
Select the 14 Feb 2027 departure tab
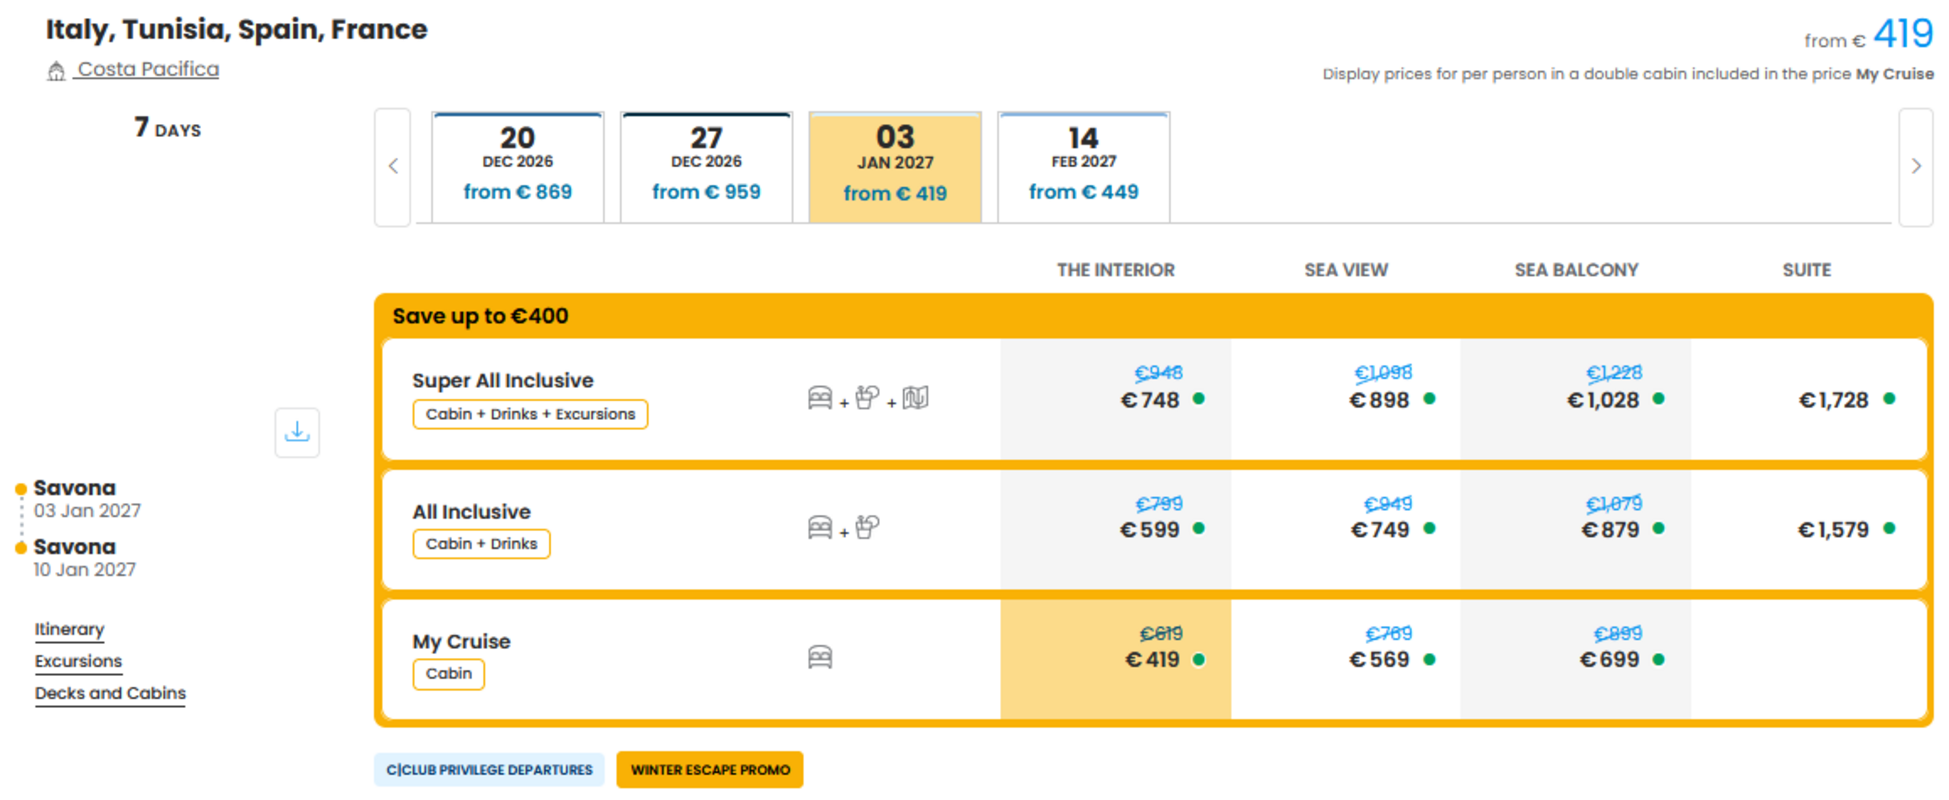pos(1084,167)
